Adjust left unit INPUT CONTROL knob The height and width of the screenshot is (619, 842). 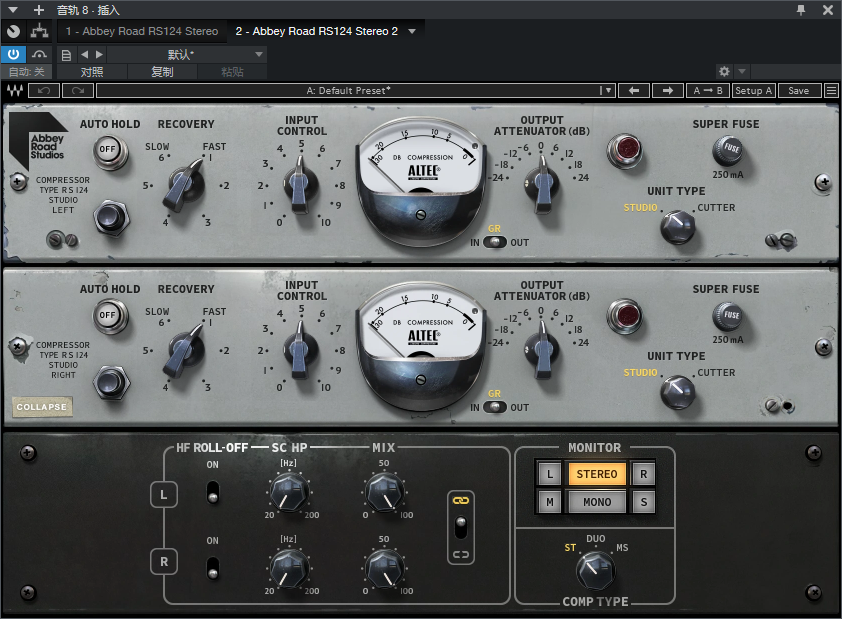pos(301,184)
